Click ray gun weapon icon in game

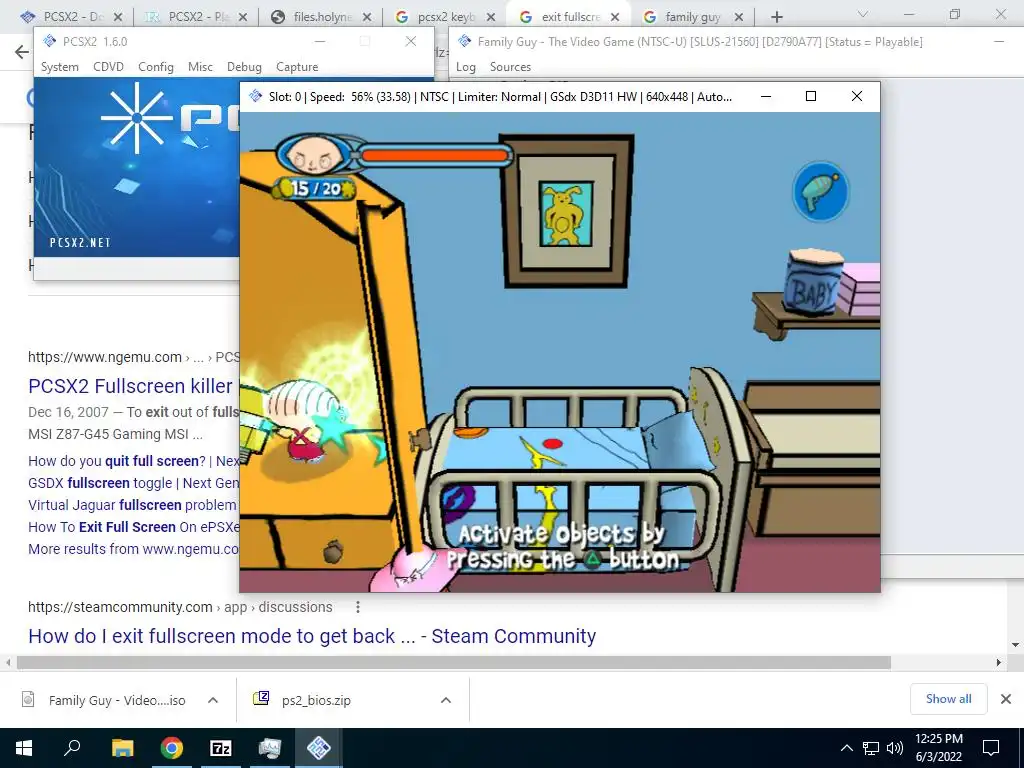(820, 191)
